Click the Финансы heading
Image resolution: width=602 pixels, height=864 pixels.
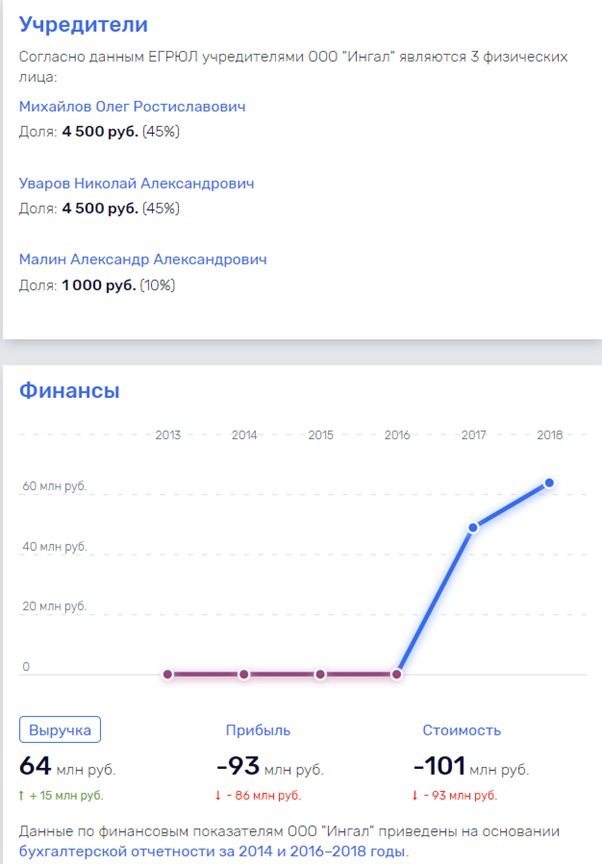69,391
